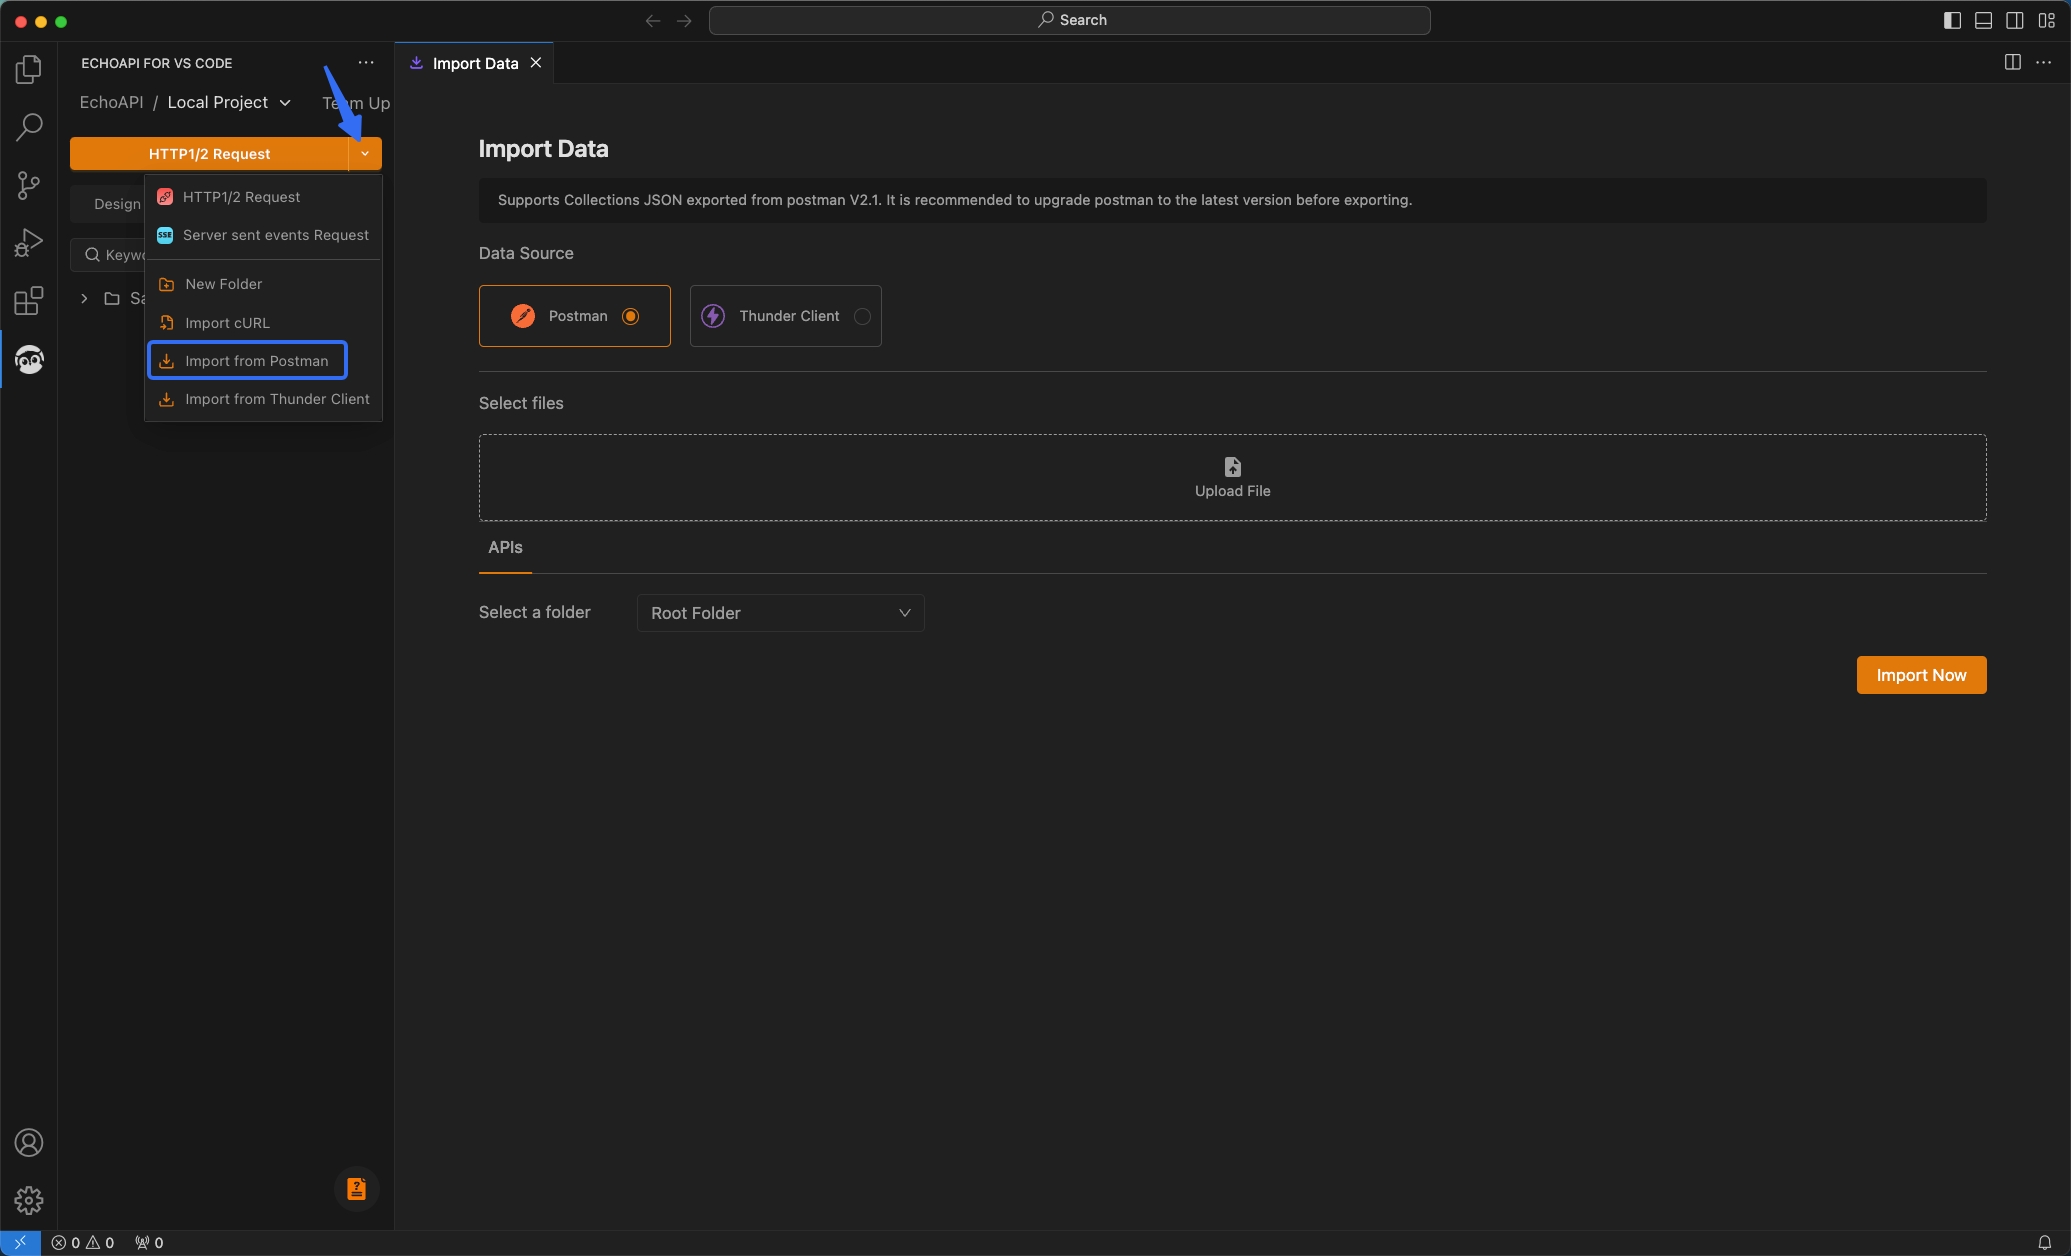Image resolution: width=2071 pixels, height=1256 pixels.
Task: Toggle the HTTP/1/2 Request dropdown arrow
Action: 365,154
